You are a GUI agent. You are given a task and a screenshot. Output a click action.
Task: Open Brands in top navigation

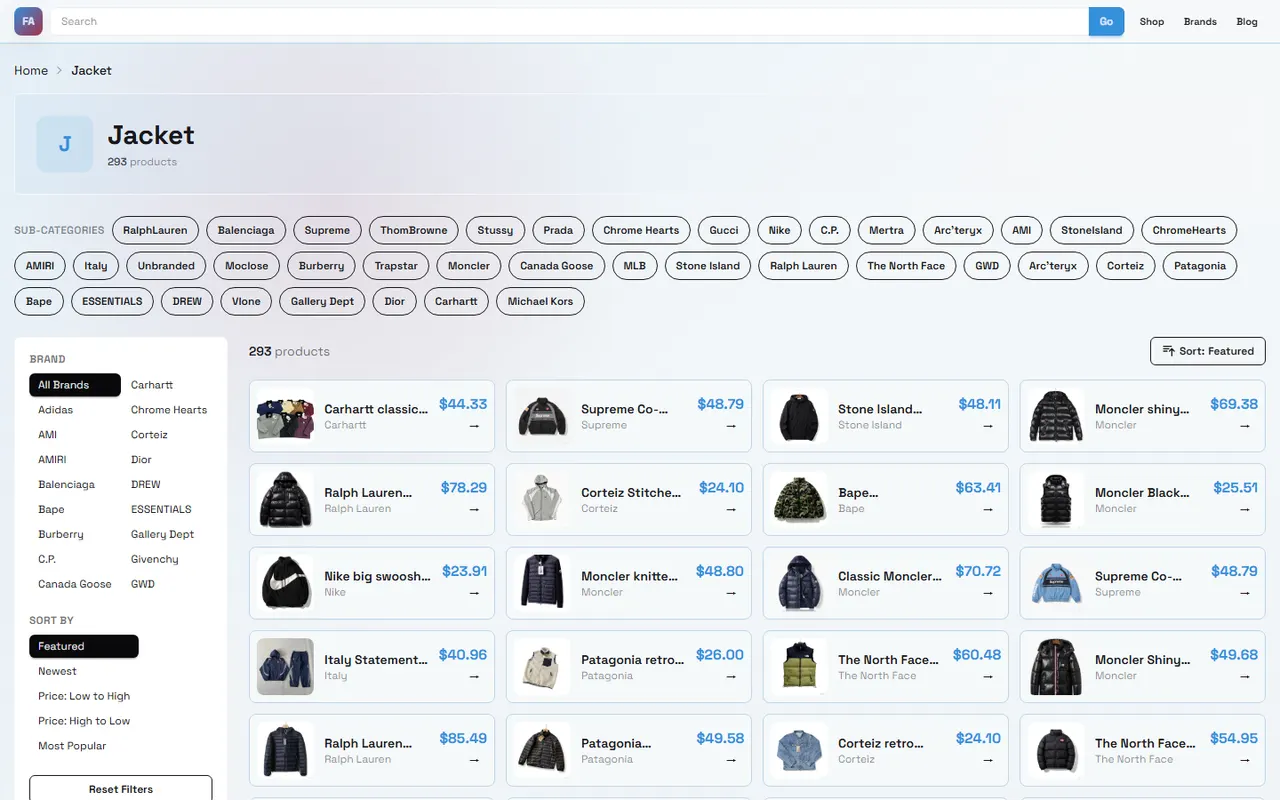(x=1200, y=21)
